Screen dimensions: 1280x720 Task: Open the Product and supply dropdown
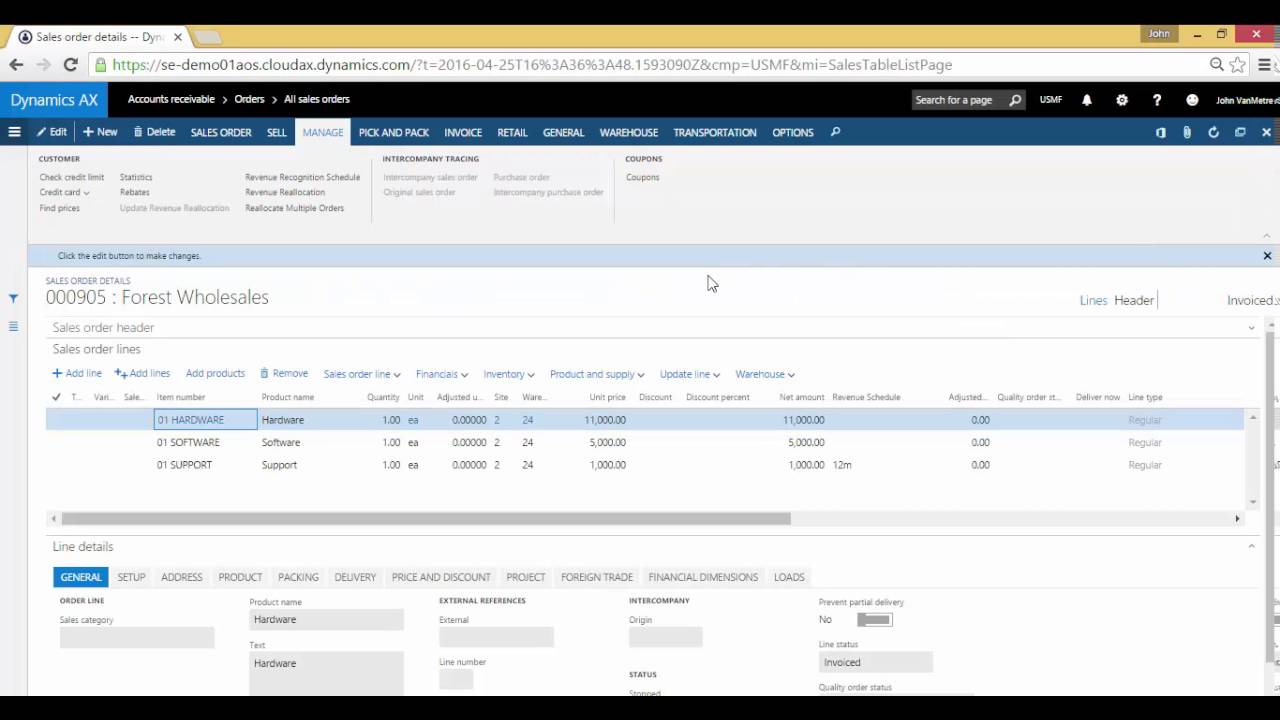pyautogui.click(x=597, y=374)
